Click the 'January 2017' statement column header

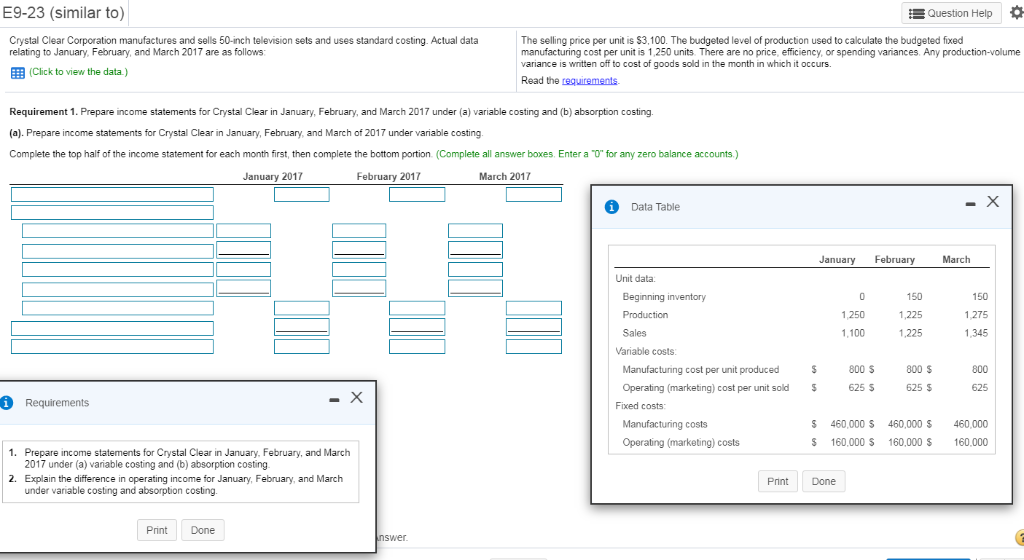tap(272, 176)
